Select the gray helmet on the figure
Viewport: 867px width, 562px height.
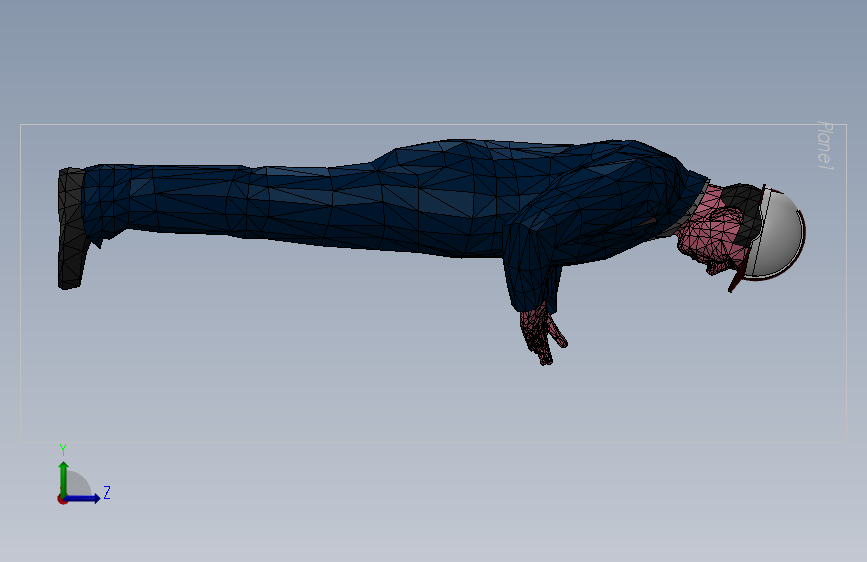[777, 233]
